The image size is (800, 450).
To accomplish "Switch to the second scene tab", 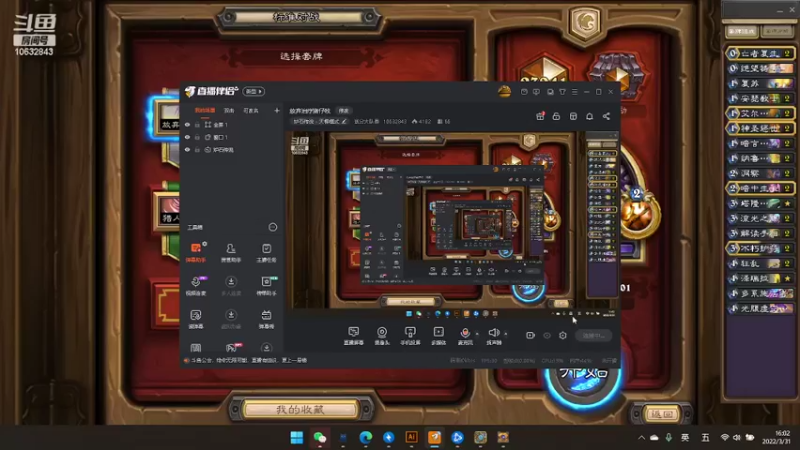I will click(229, 110).
